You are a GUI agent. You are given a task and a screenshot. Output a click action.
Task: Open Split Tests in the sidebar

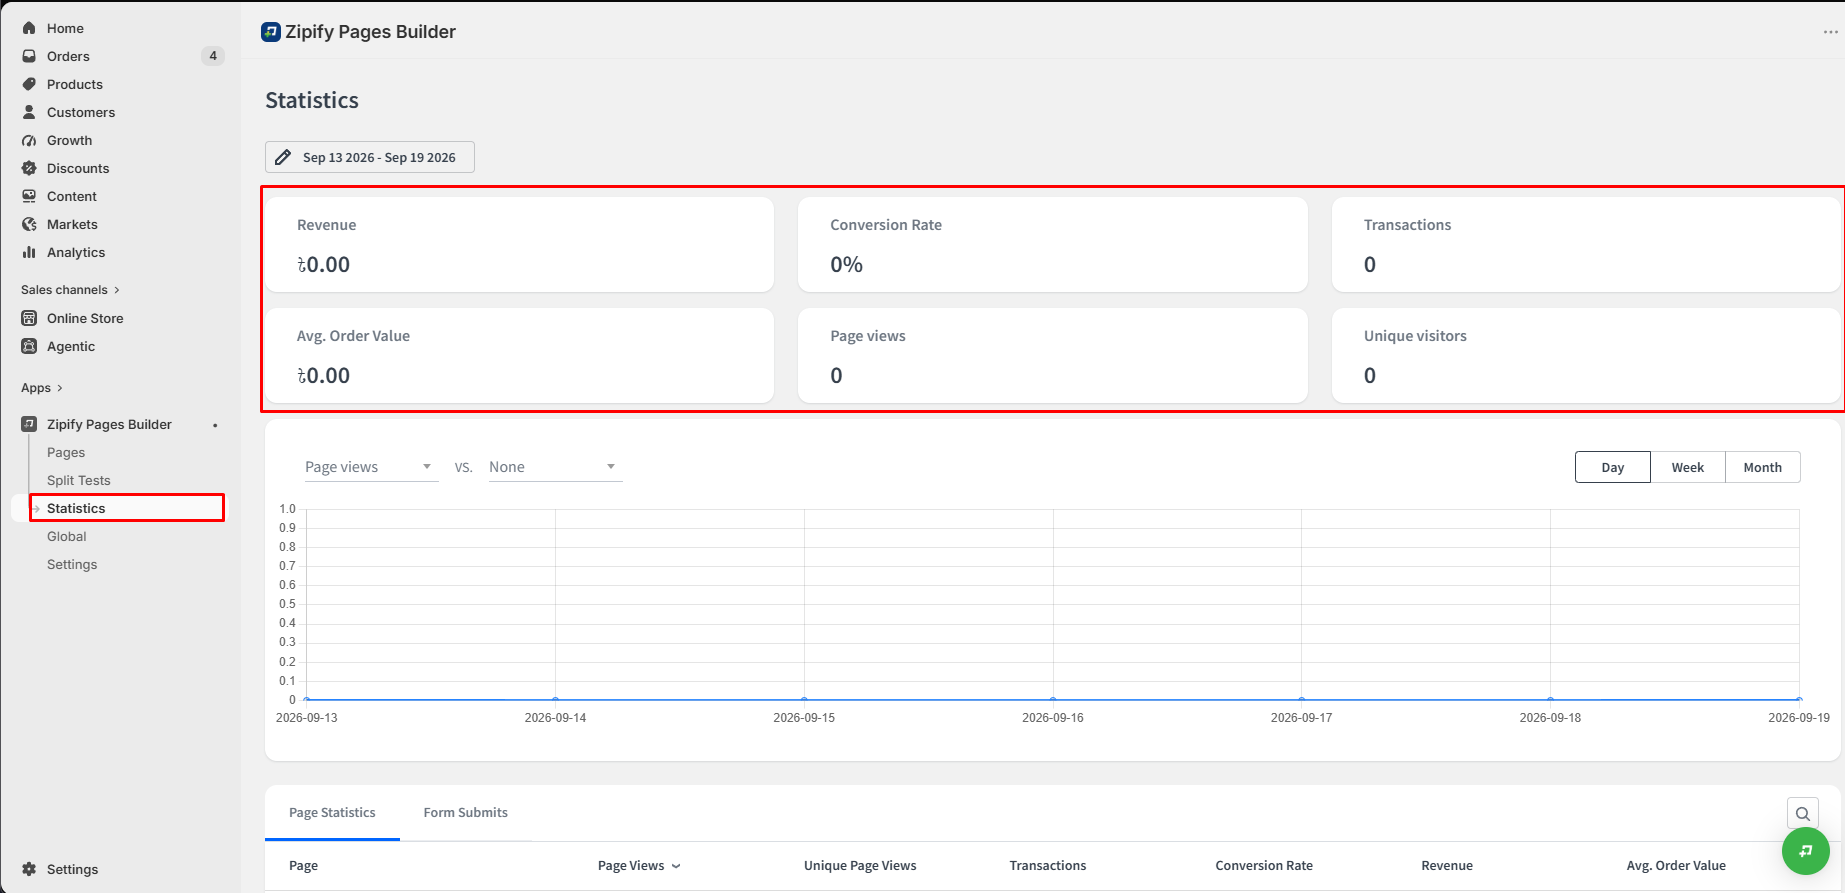coord(79,480)
